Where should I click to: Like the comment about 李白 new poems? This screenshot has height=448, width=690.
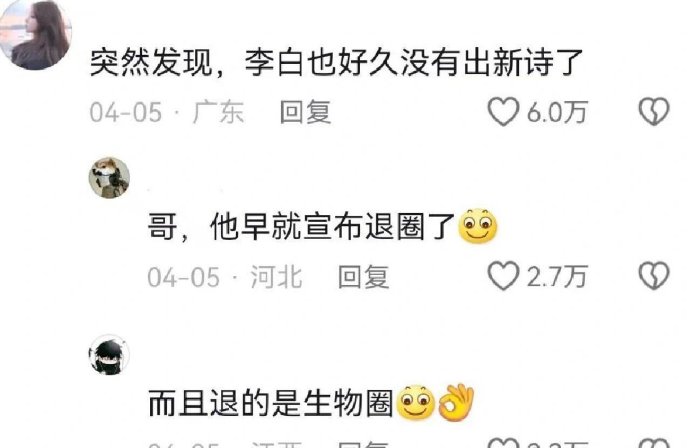[503, 111]
